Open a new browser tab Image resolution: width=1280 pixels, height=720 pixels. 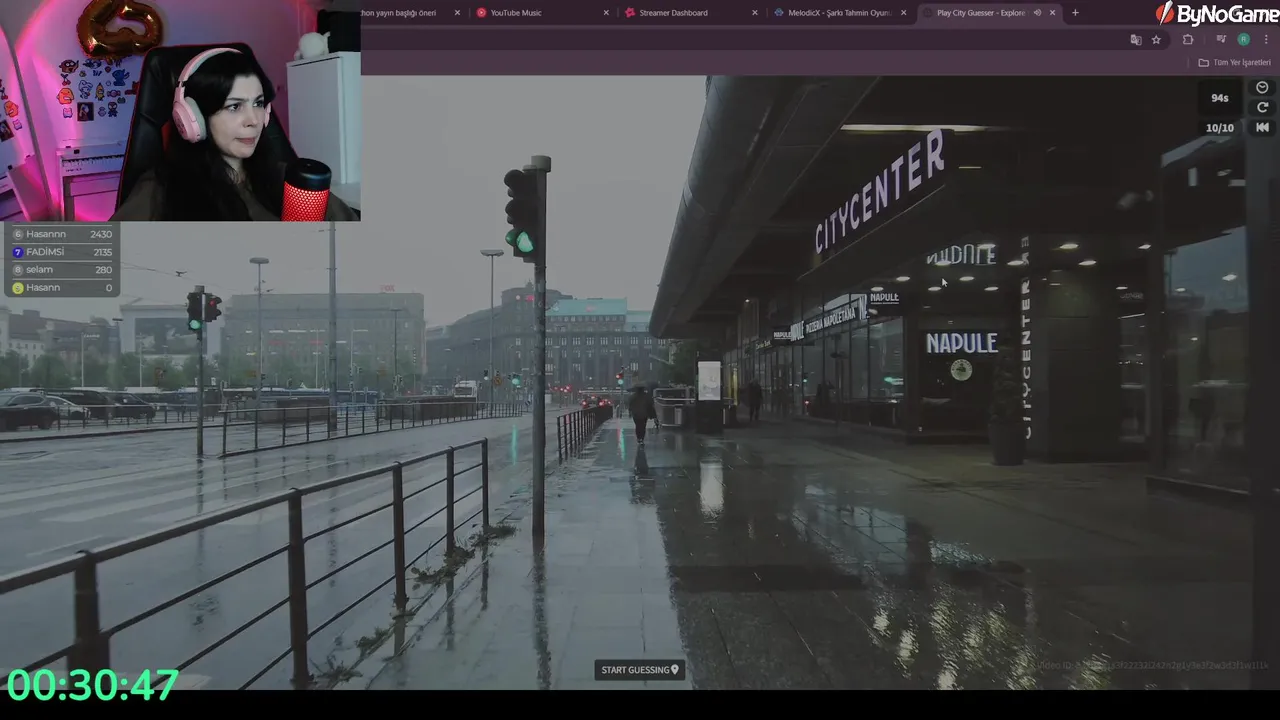(1075, 13)
